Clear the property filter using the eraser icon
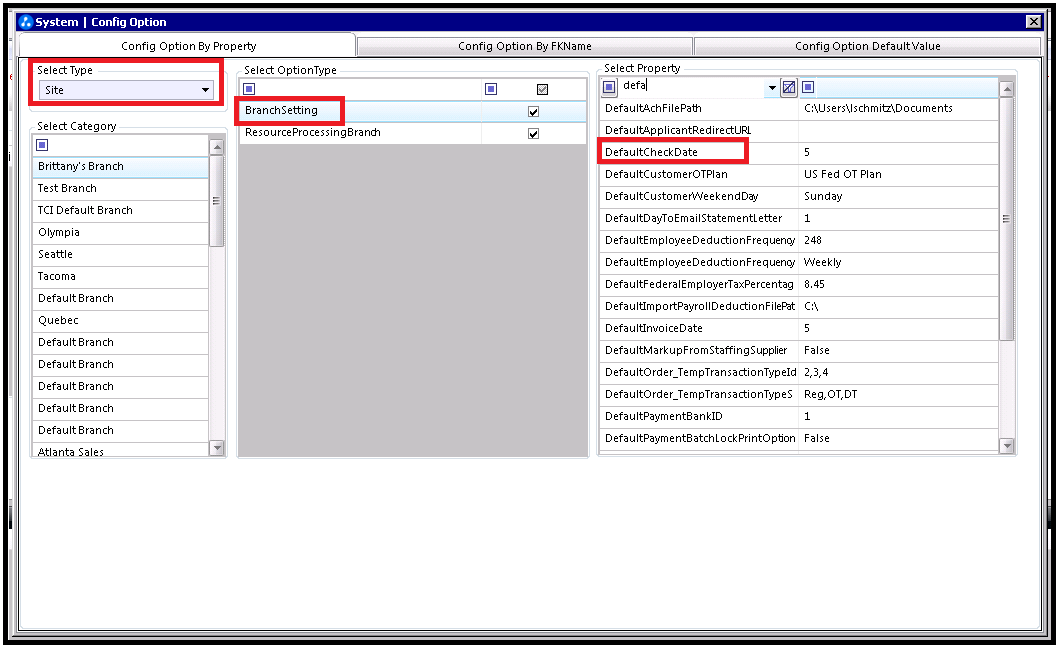Viewport: 1060px width, 648px height. coord(788,87)
